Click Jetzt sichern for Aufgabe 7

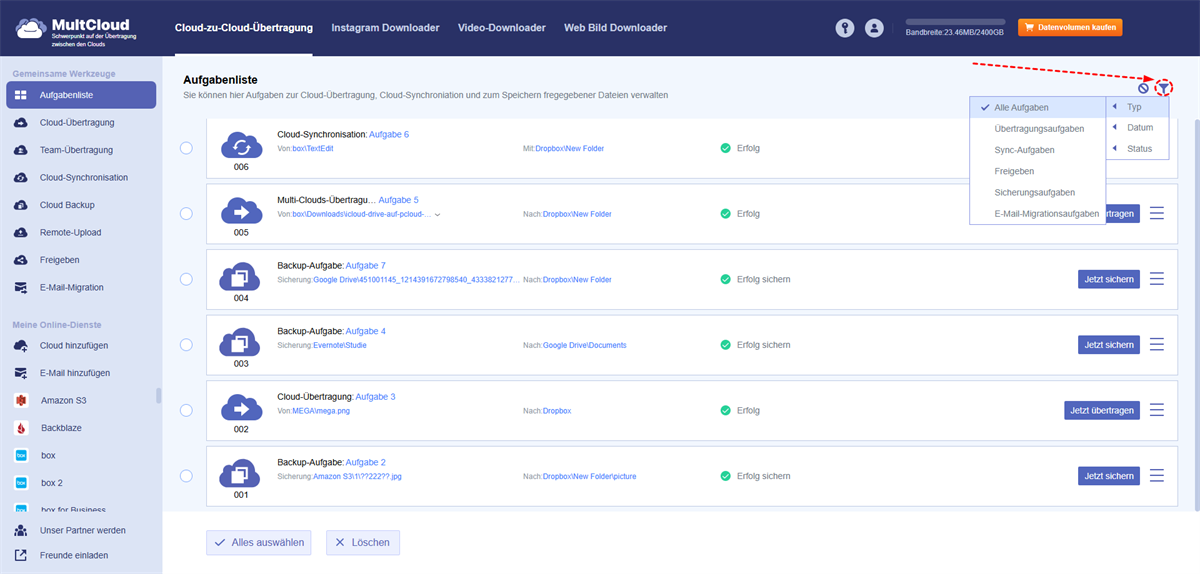[1109, 279]
